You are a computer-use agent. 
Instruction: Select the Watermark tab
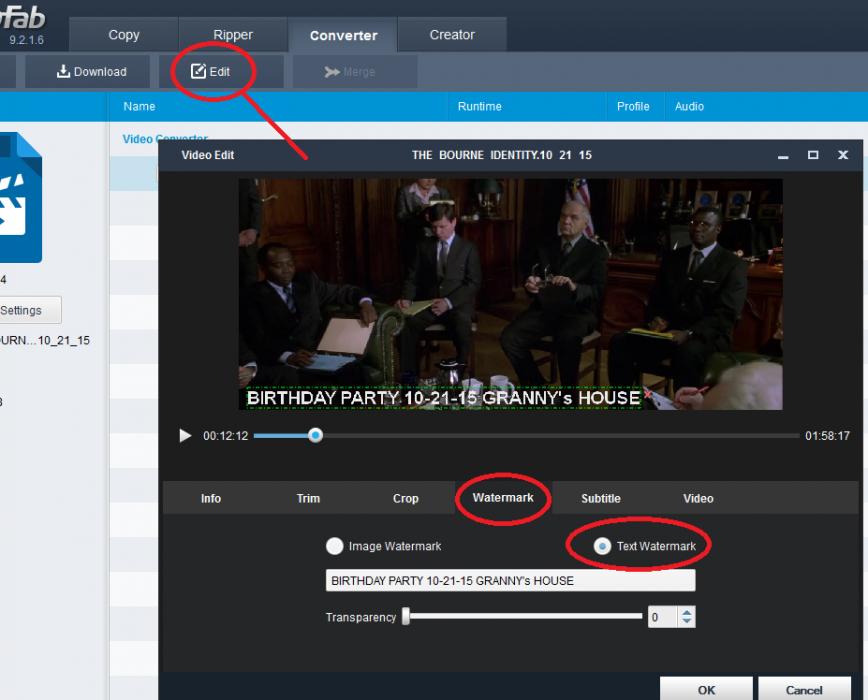503,497
